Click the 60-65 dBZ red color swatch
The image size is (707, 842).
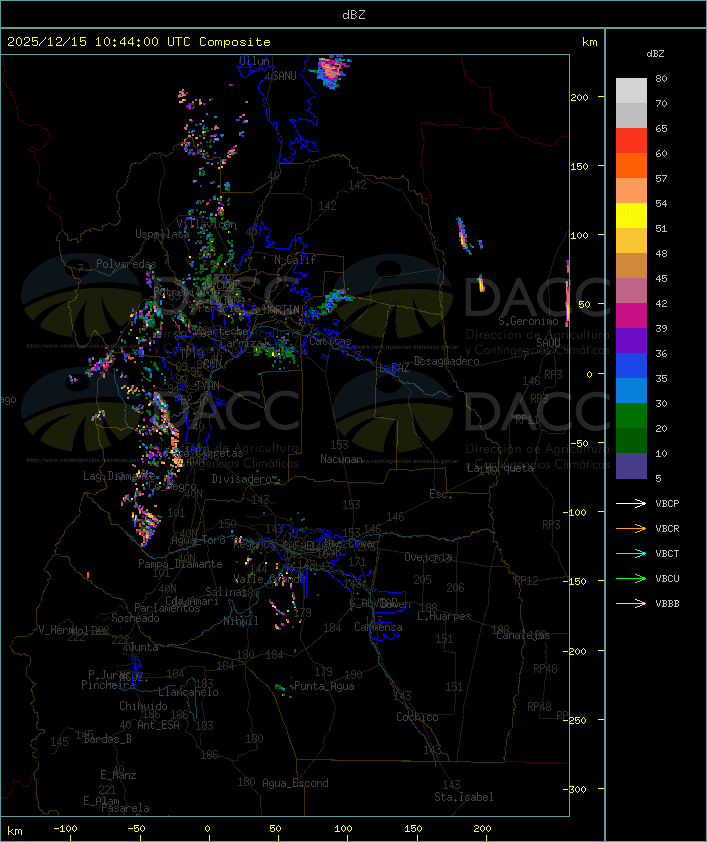pyautogui.click(x=631, y=141)
